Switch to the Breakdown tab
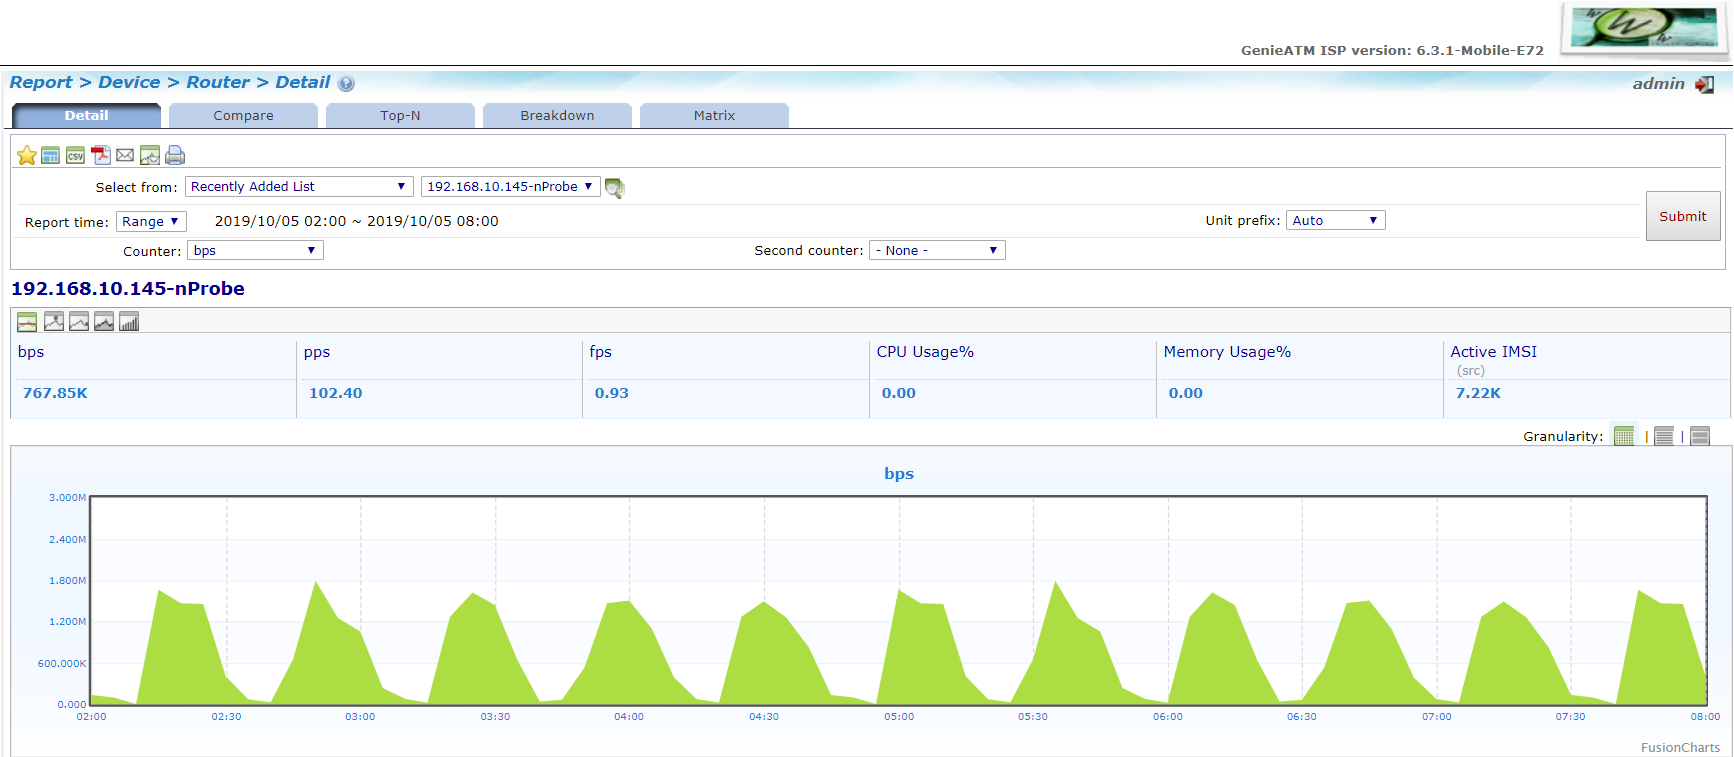 pos(557,116)
